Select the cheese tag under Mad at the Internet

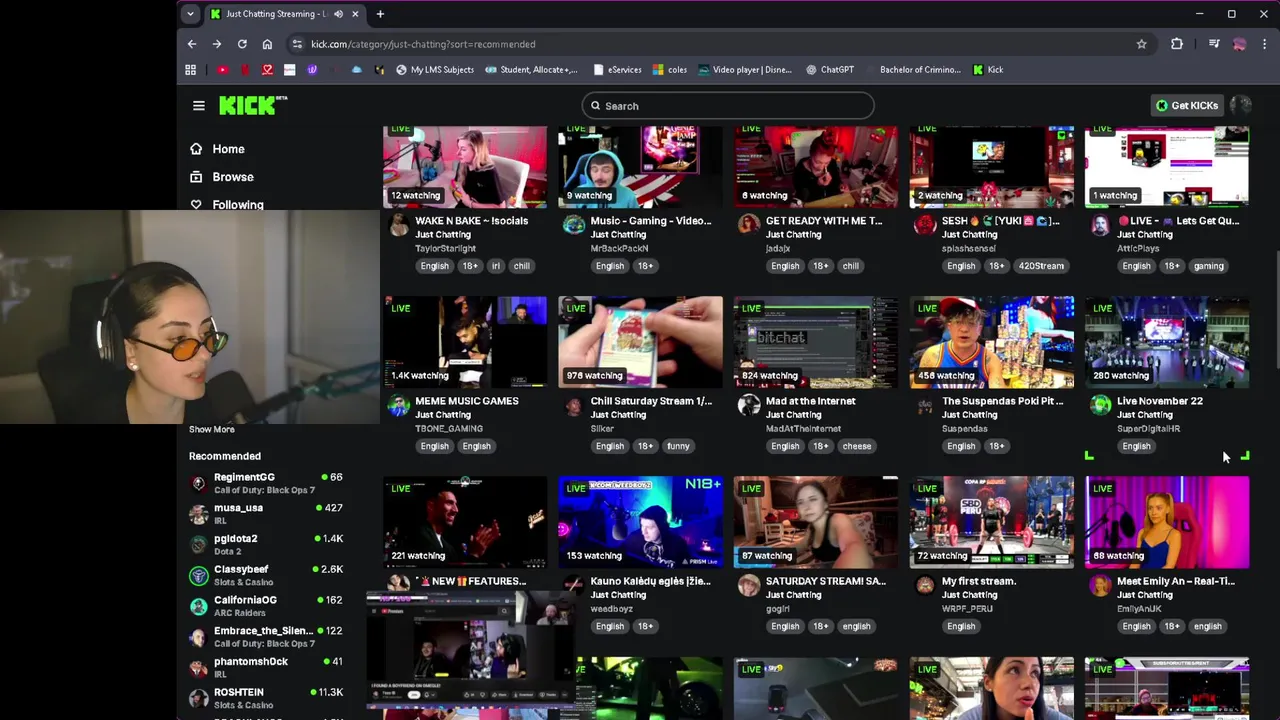point(857,446)
